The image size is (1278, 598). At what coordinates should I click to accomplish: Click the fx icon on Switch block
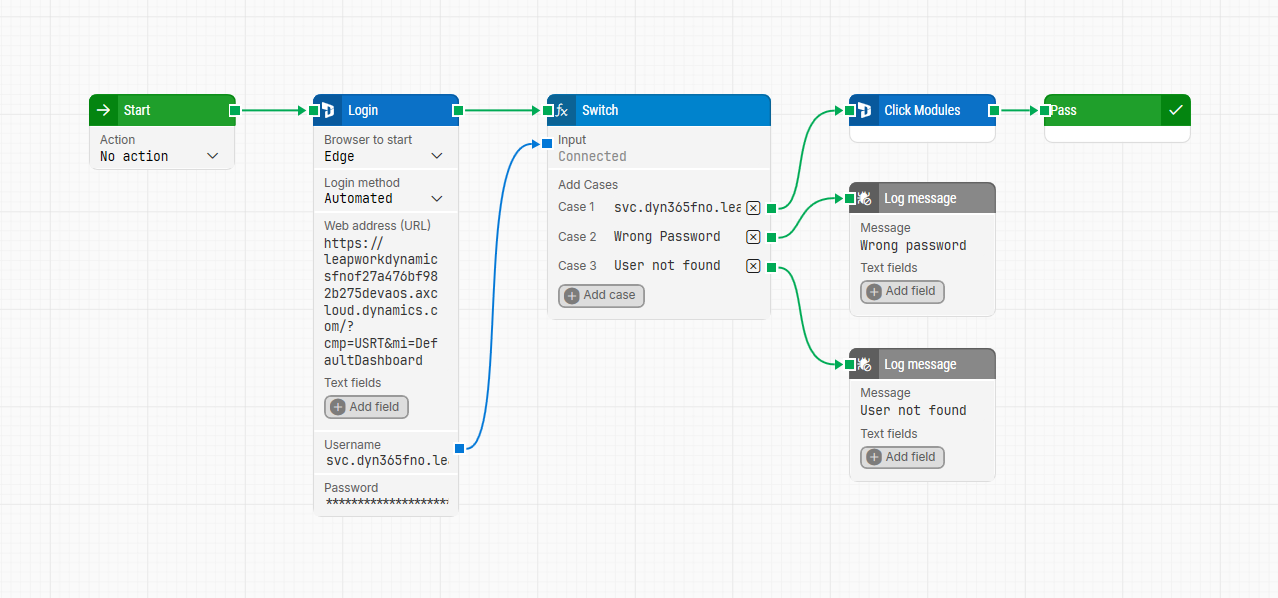(562, 110)
